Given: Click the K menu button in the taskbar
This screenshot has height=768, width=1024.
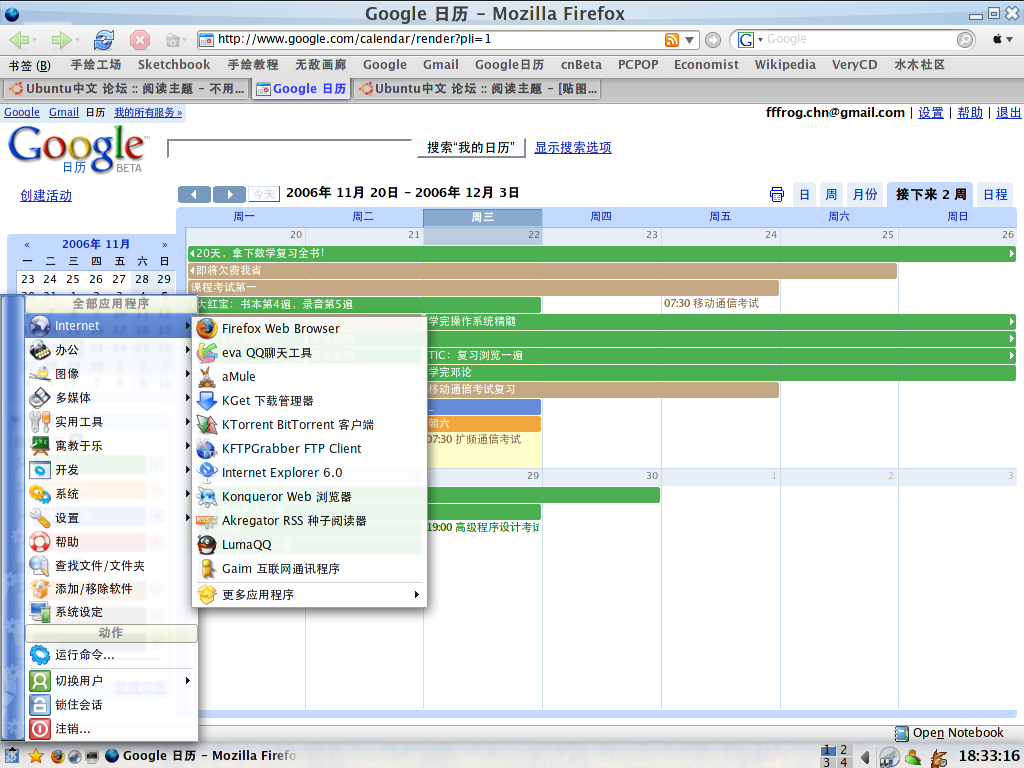Looking at the screenshot, I should [12, 756].
